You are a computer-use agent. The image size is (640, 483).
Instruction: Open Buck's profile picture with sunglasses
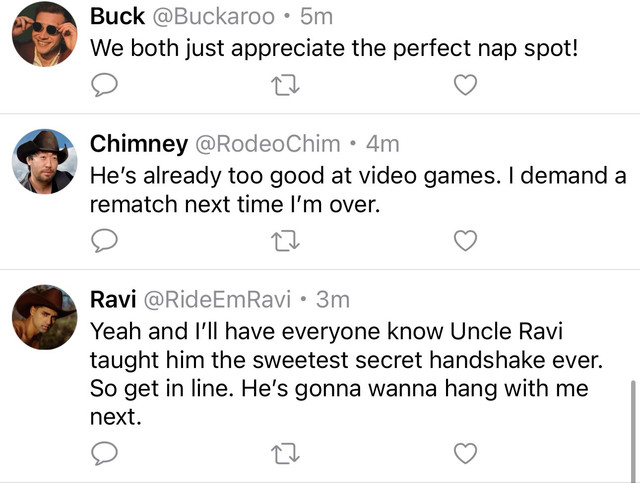point(44,34)
